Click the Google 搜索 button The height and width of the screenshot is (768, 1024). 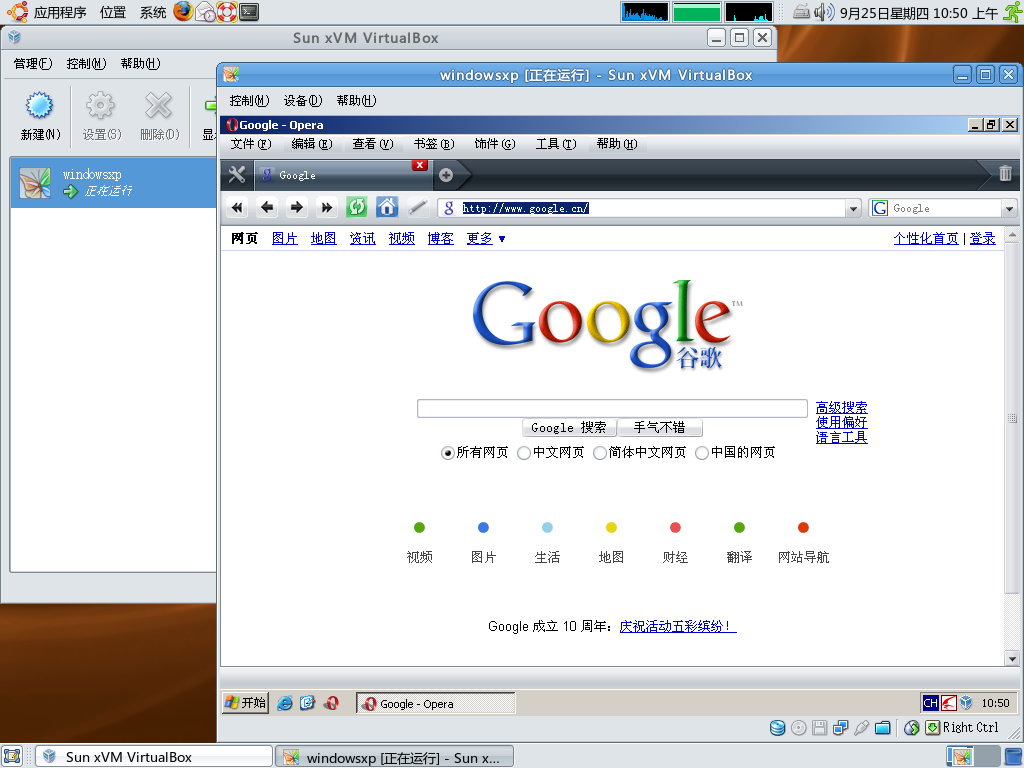click(x=569, y=427)
